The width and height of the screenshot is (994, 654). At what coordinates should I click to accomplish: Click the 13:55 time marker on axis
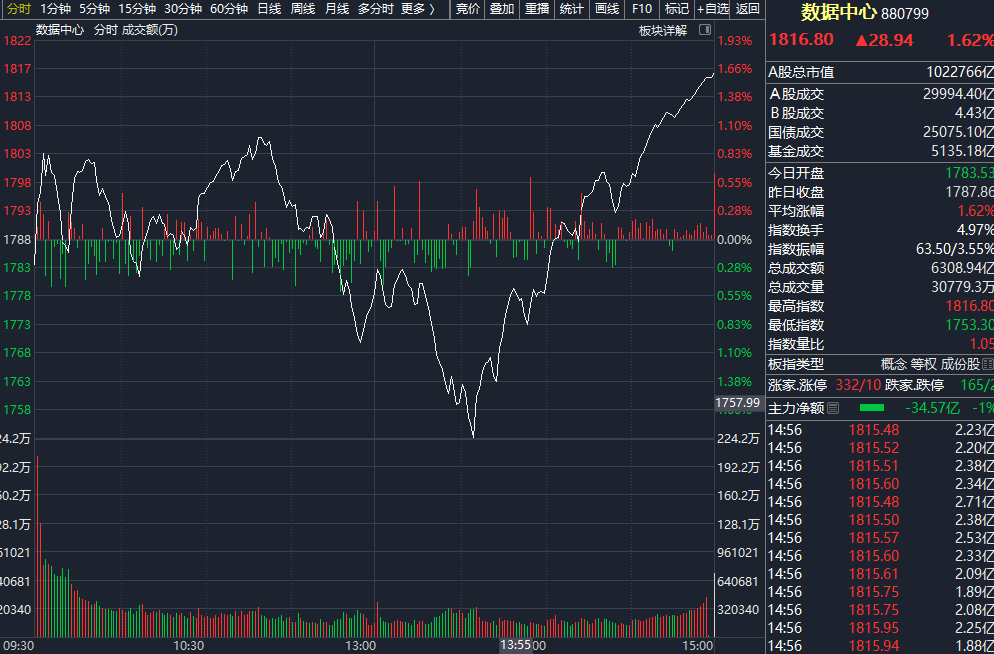tap(516, 646)
